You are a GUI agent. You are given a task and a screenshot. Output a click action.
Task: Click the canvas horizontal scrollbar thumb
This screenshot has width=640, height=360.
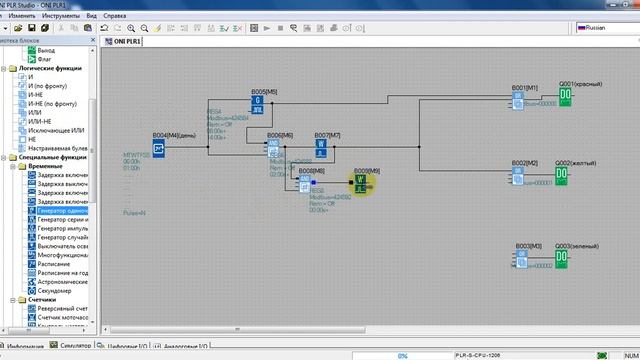tap(238, 329)
